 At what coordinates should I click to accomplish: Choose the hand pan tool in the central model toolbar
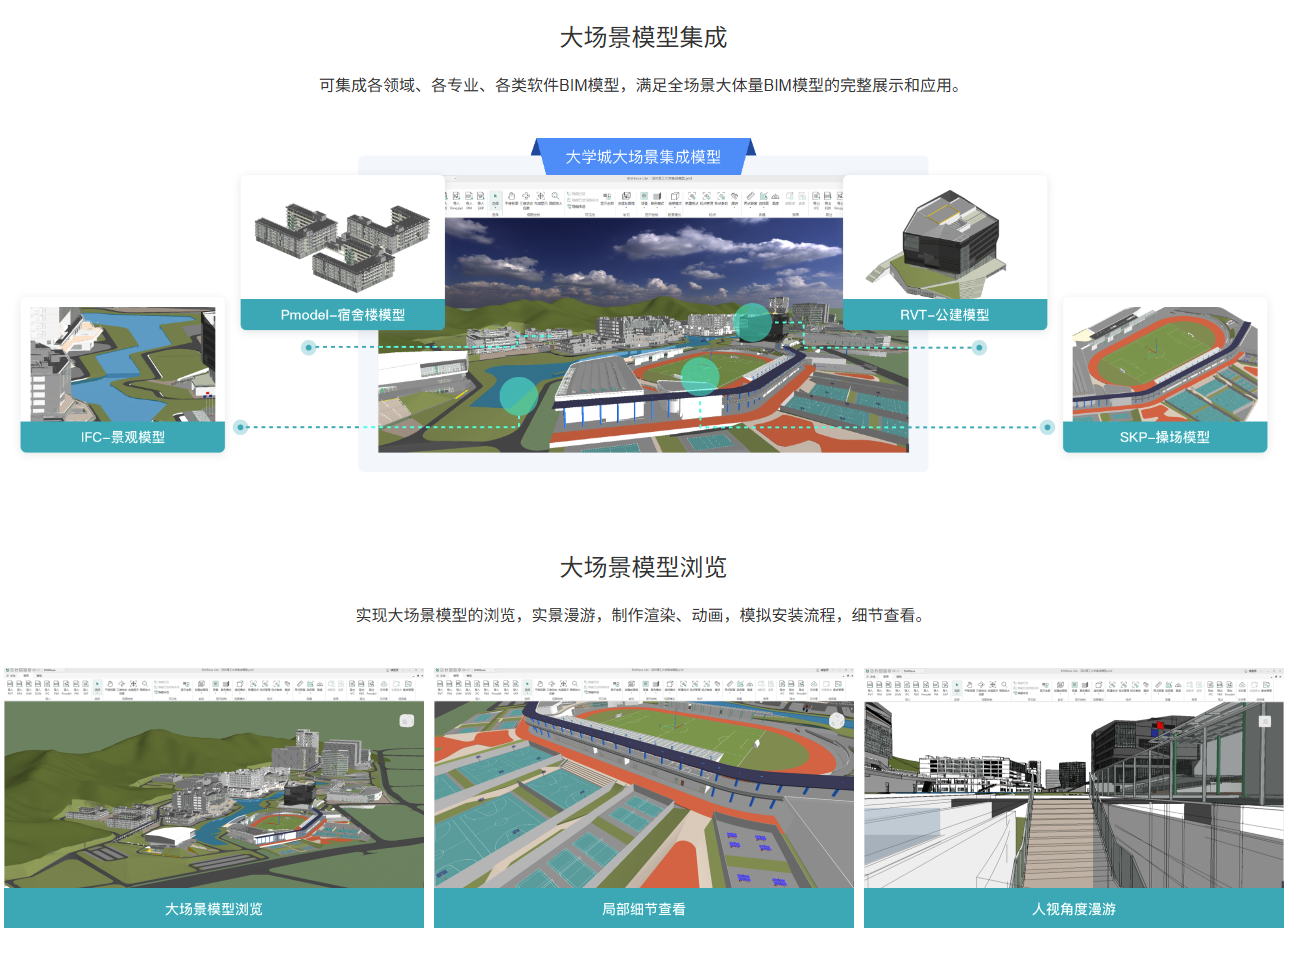pyautogui.click(x=511, y=197)
